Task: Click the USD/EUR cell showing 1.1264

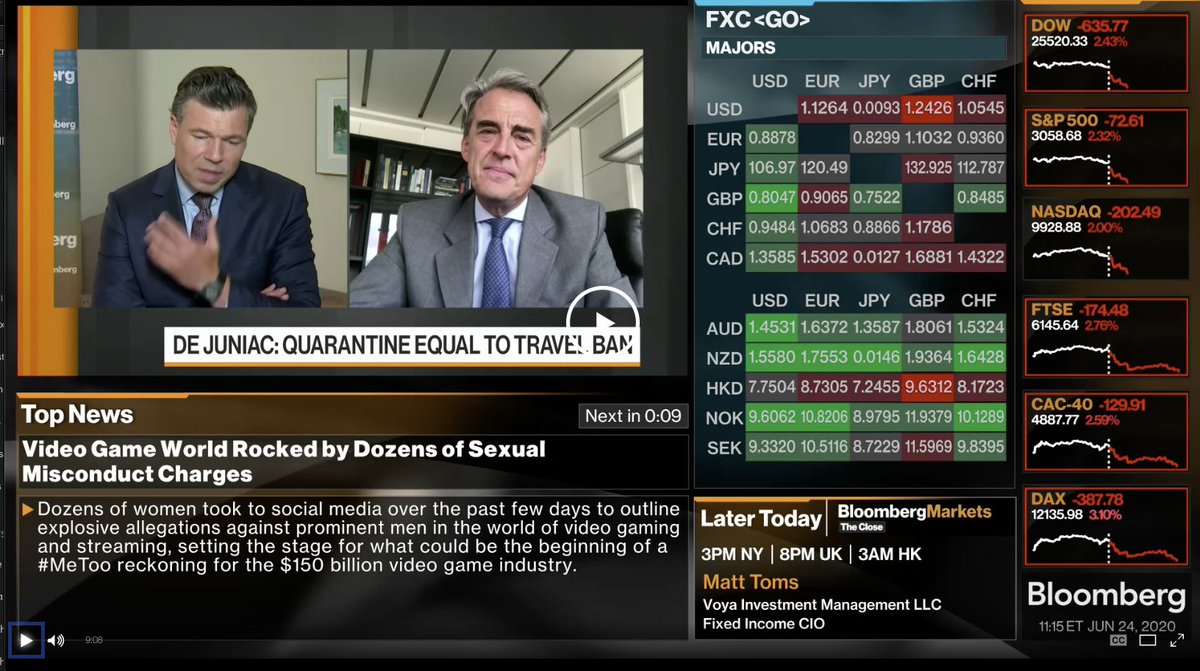Action: tap(824, 109)
